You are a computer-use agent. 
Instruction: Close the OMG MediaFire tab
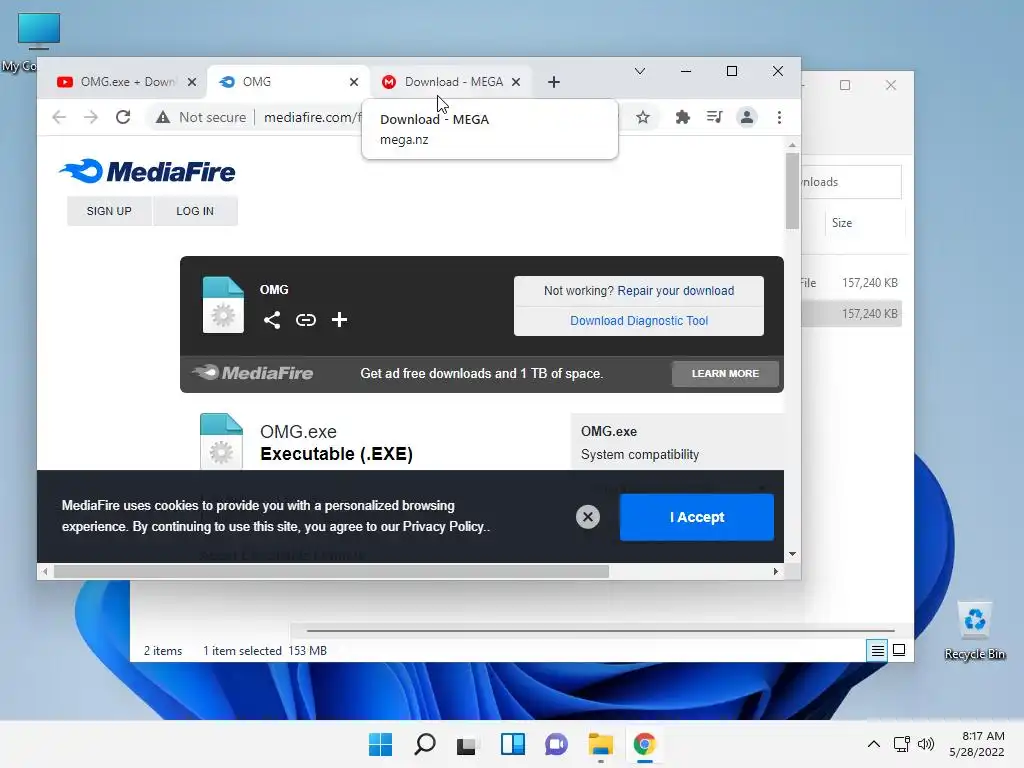[354, 82]
